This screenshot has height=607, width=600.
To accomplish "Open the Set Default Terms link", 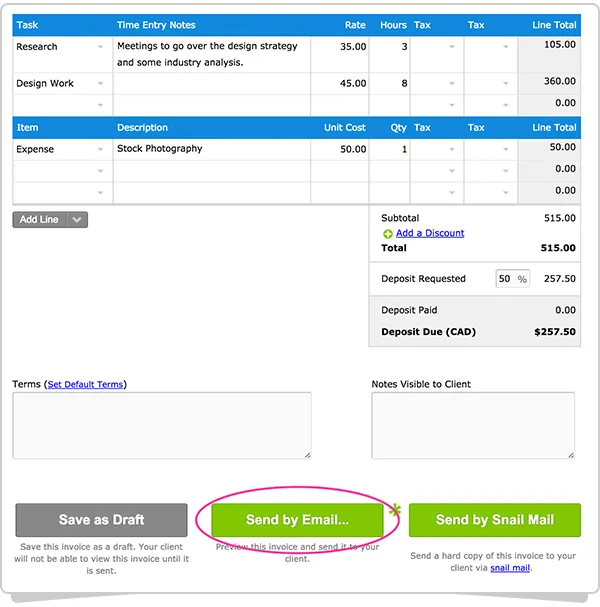I will (86, 384).
